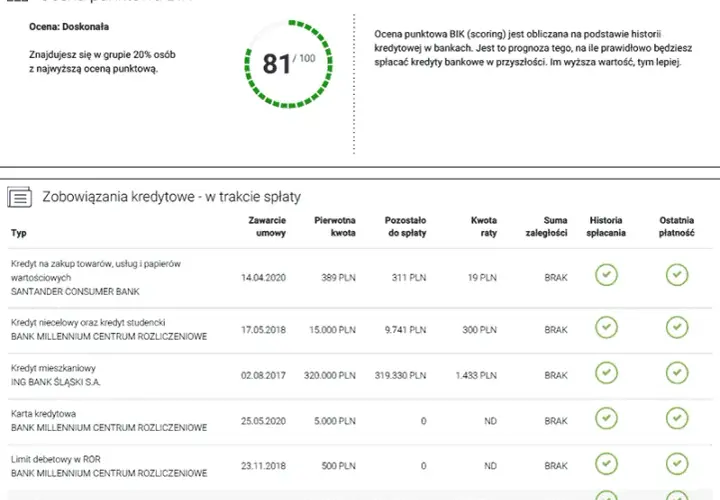Click Historia spłacania checkmark for Santander Consumer Bank

[606, 275]
